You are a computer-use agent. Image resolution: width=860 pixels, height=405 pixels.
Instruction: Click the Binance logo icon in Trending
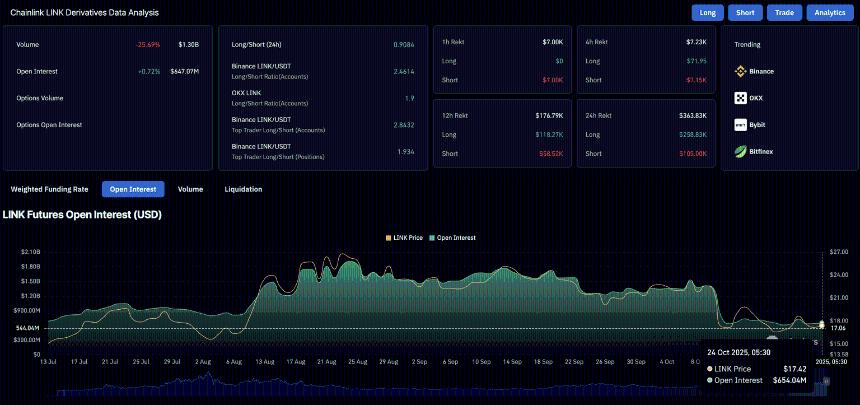(741, 72)
